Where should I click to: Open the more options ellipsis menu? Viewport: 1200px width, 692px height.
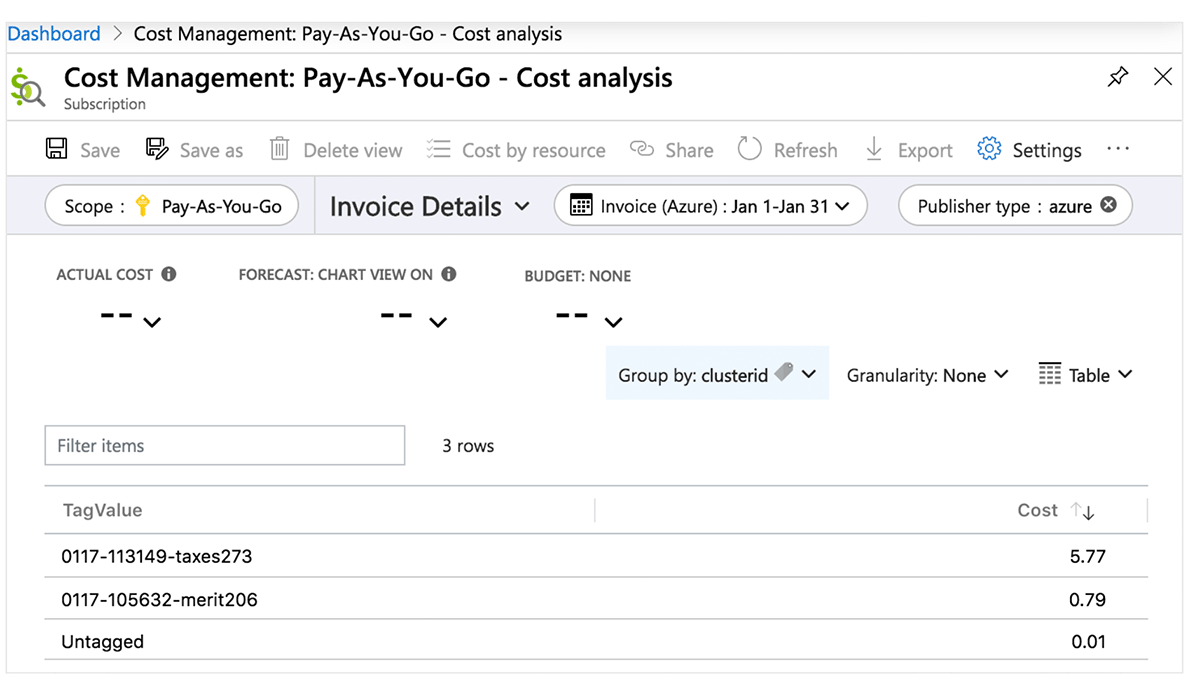pyautogui.click(x=1117, y=150)
